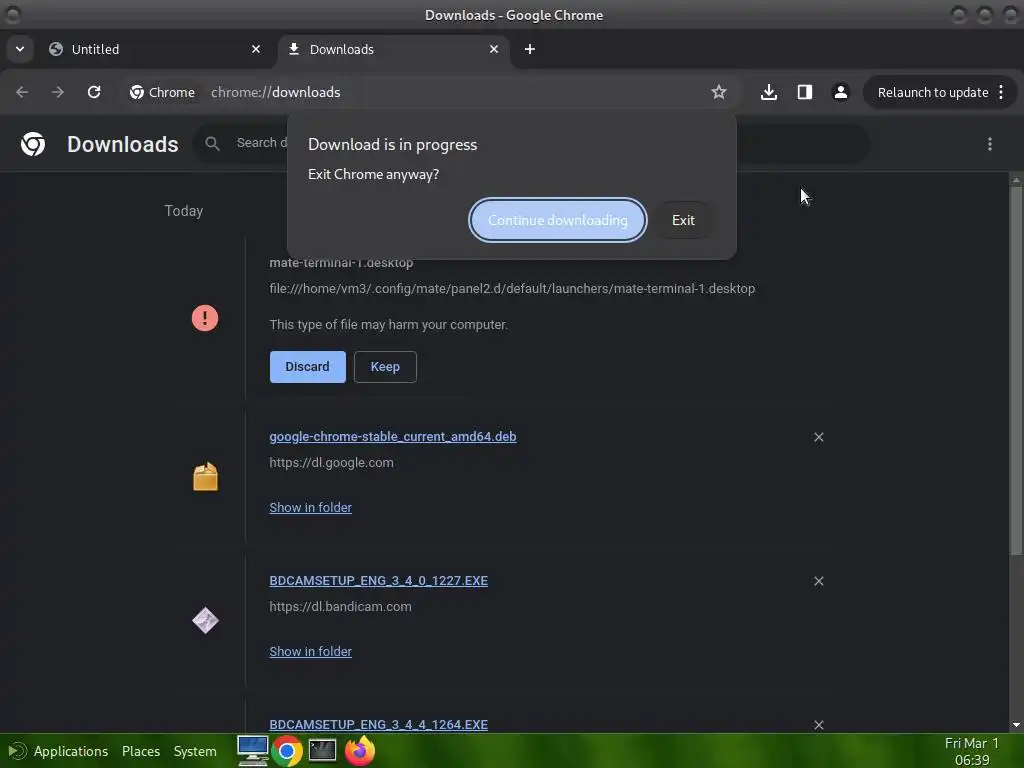Show google-chrome-stable deb file in folder
Screen dimensions: 1024x768
(310, 507)
